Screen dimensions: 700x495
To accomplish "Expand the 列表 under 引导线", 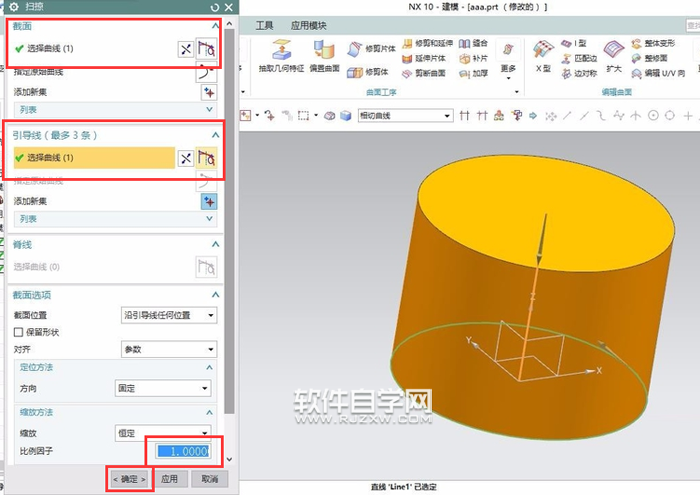I will coord(116,219).
